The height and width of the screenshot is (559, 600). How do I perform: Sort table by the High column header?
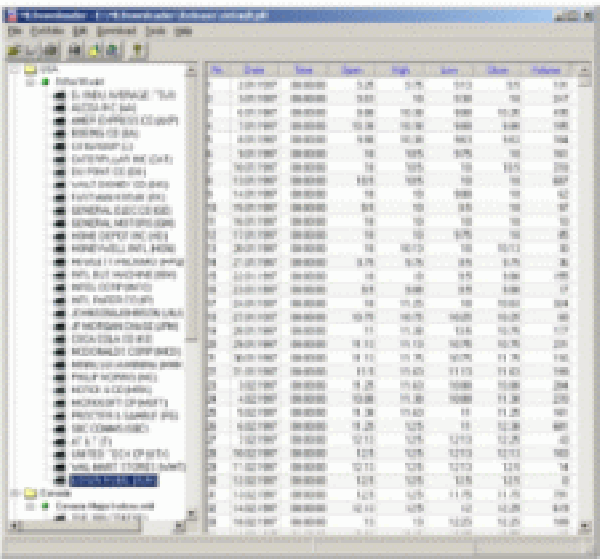[400, 70]
